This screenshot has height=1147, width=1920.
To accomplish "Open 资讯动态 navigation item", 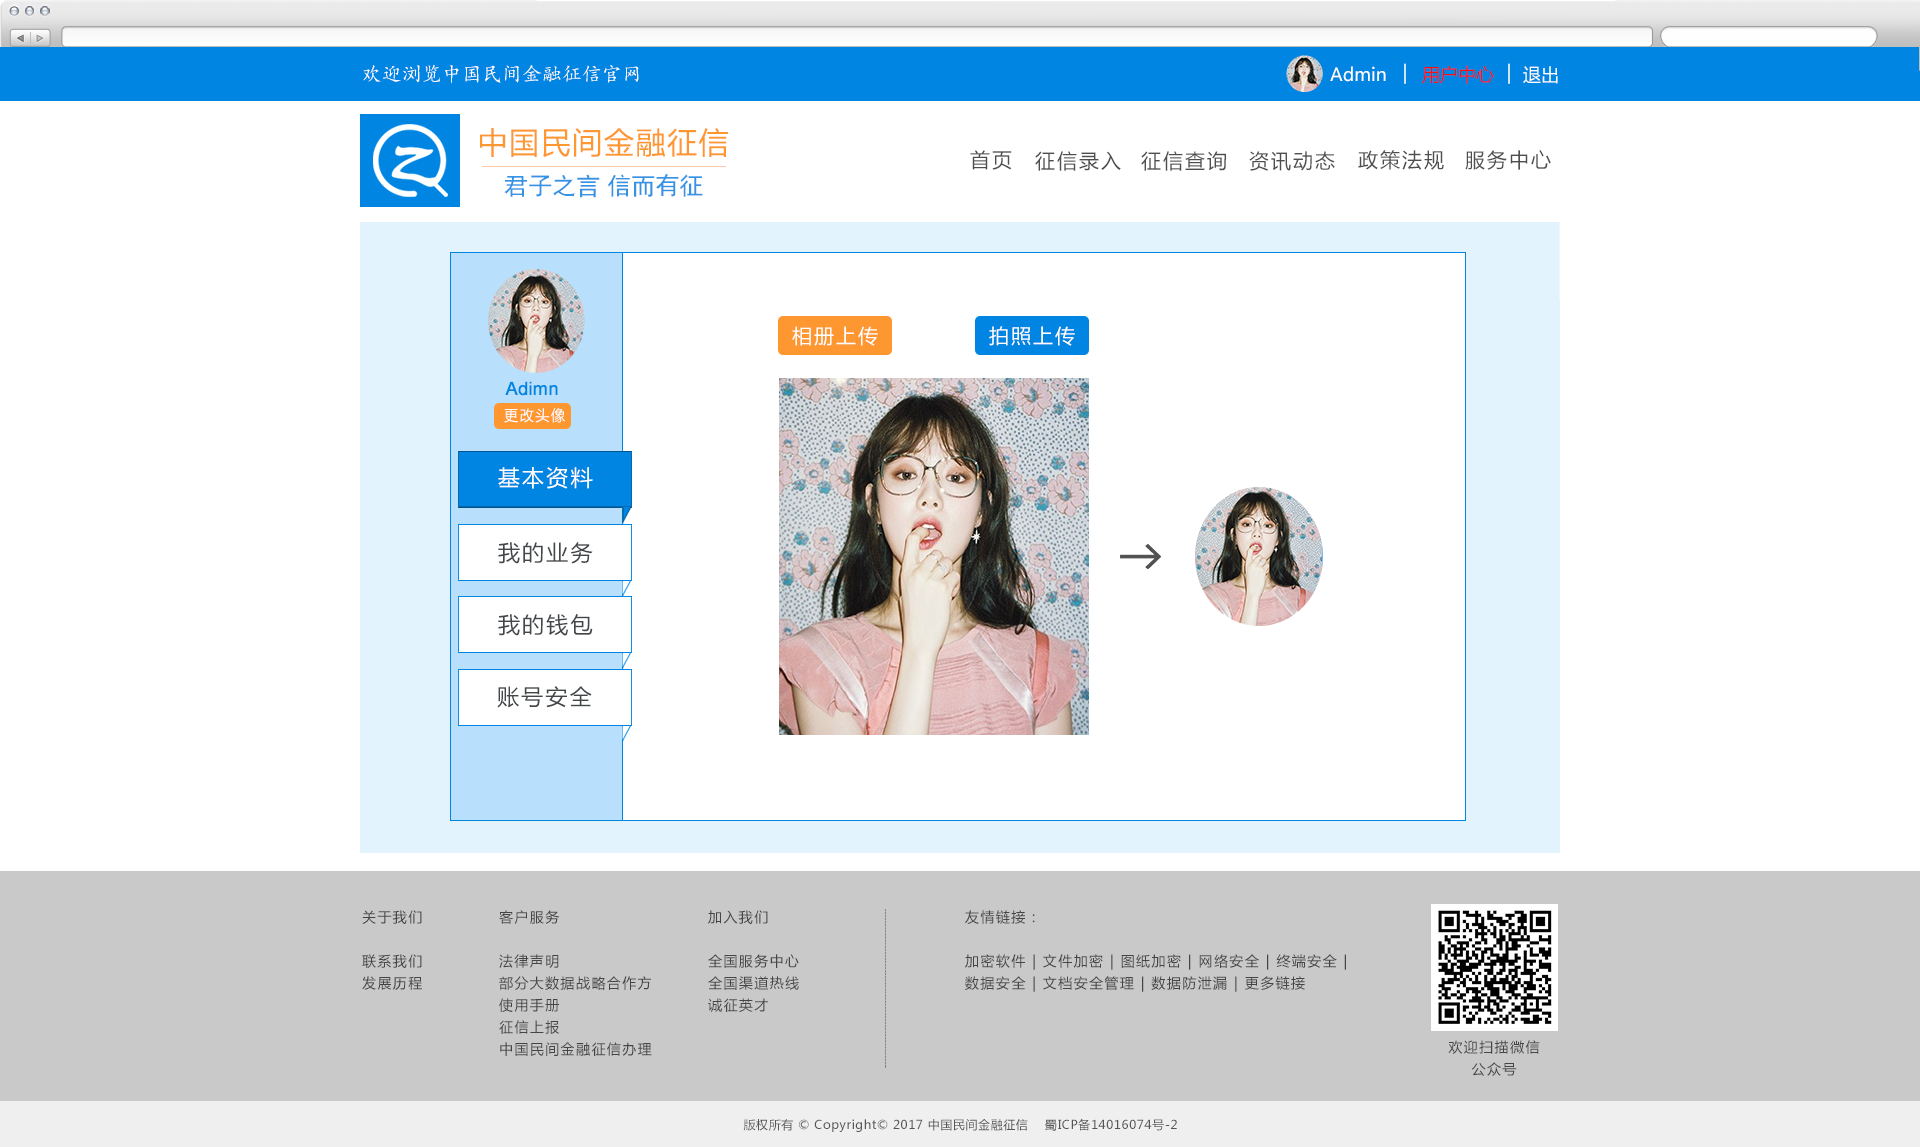I will pyautogui.click(x=1292, y=160).
